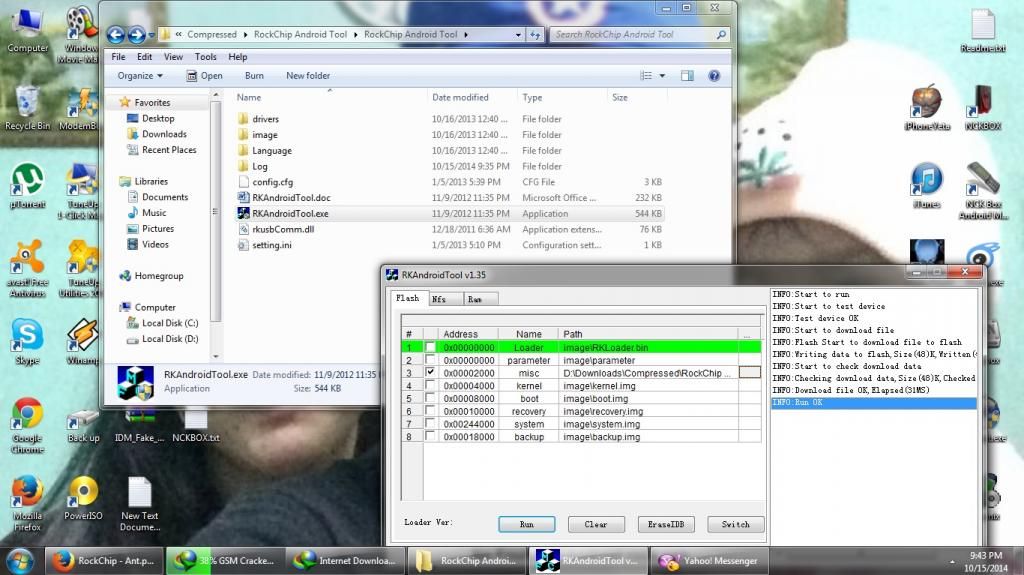
Task: Enable the Loader row checkbox
Action: pyautogui.click(x=430, y=347)
